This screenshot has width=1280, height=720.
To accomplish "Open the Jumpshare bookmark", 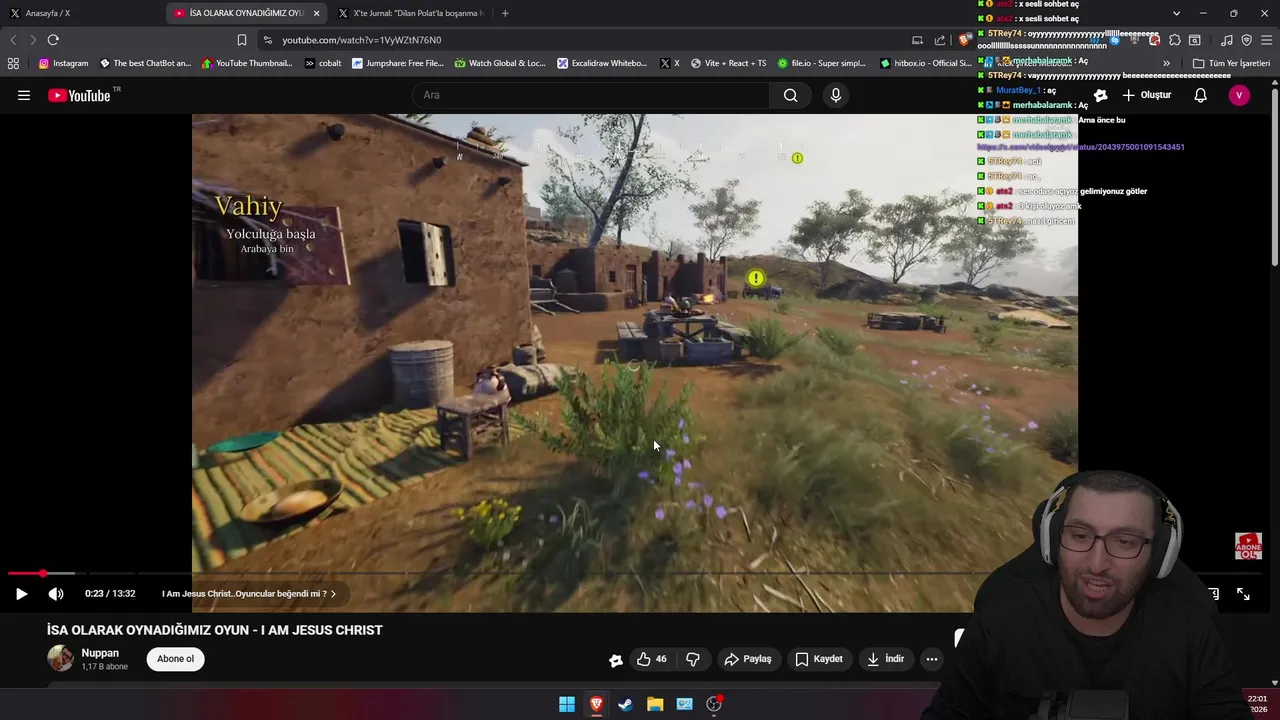I will pos(397,63).
